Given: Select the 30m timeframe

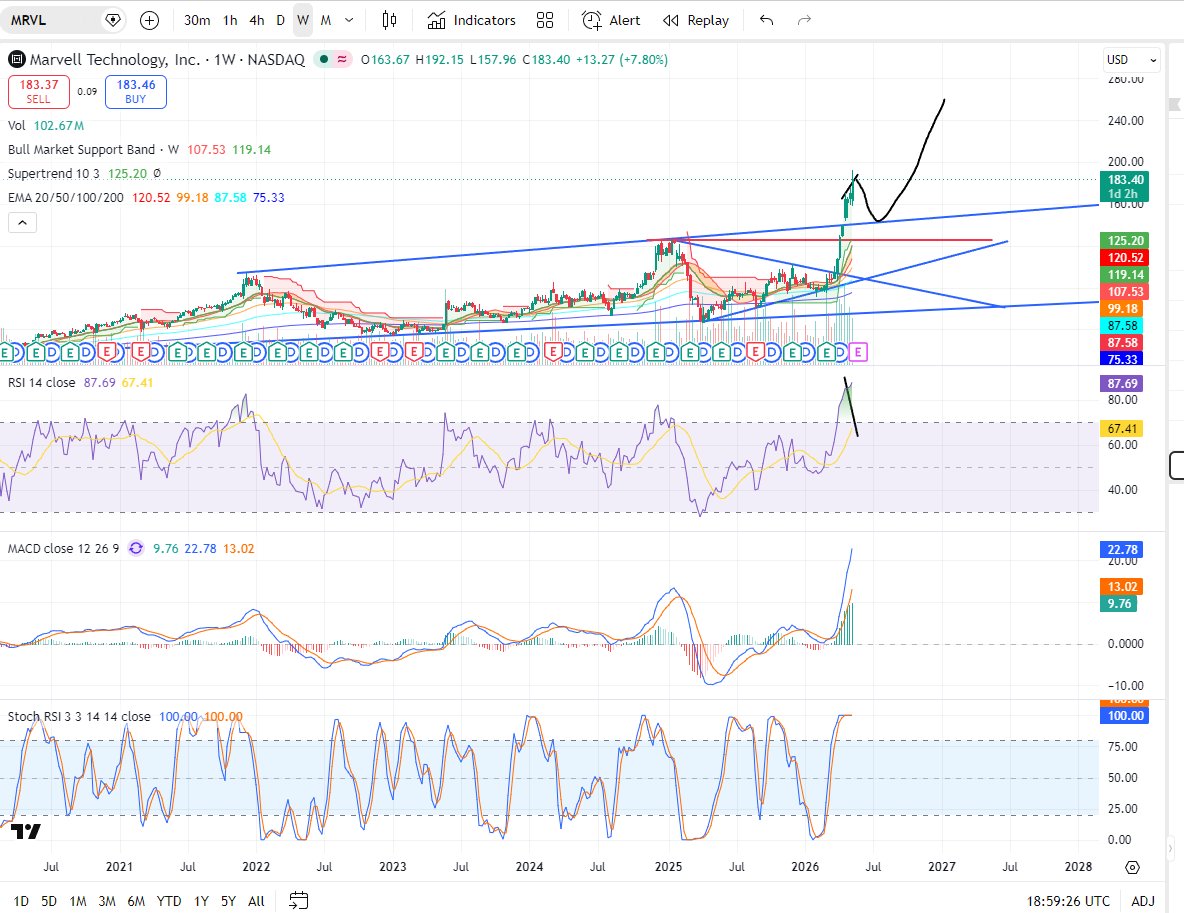Looking at the screenshot, I should pyautogui.click(x=197, y=20).
